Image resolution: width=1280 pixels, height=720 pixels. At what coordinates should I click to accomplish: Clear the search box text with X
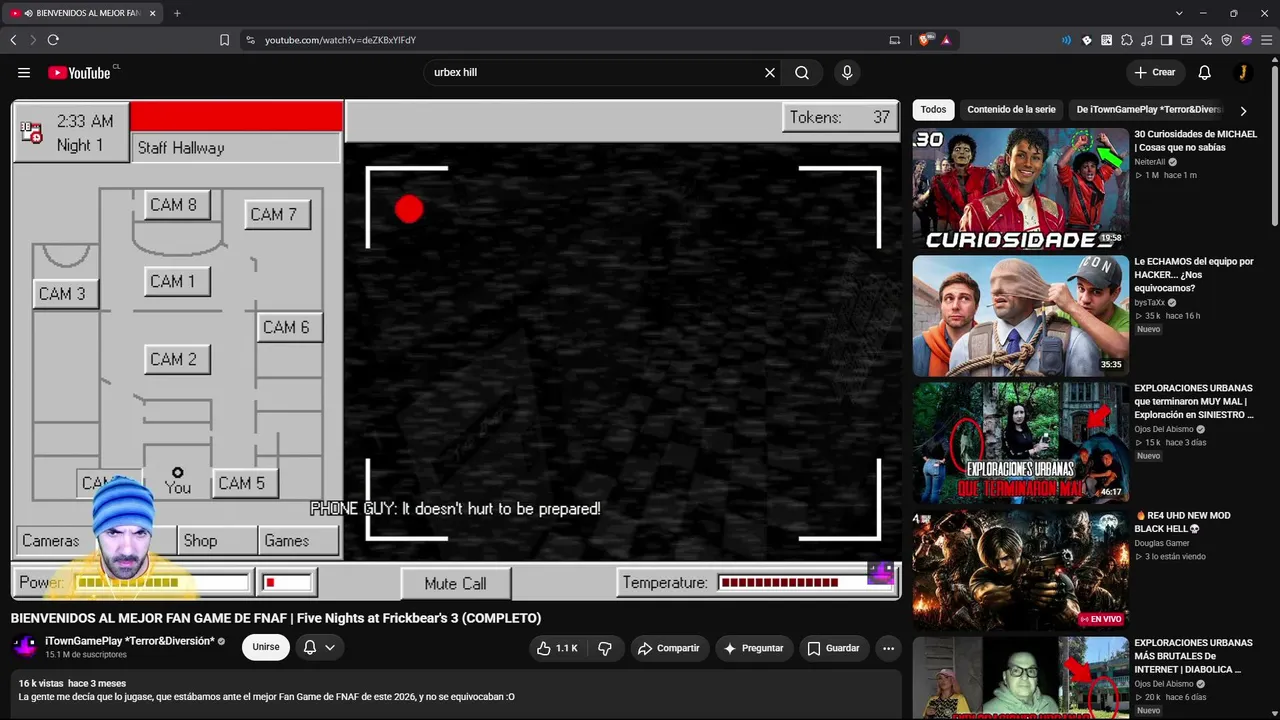point(770,72)
